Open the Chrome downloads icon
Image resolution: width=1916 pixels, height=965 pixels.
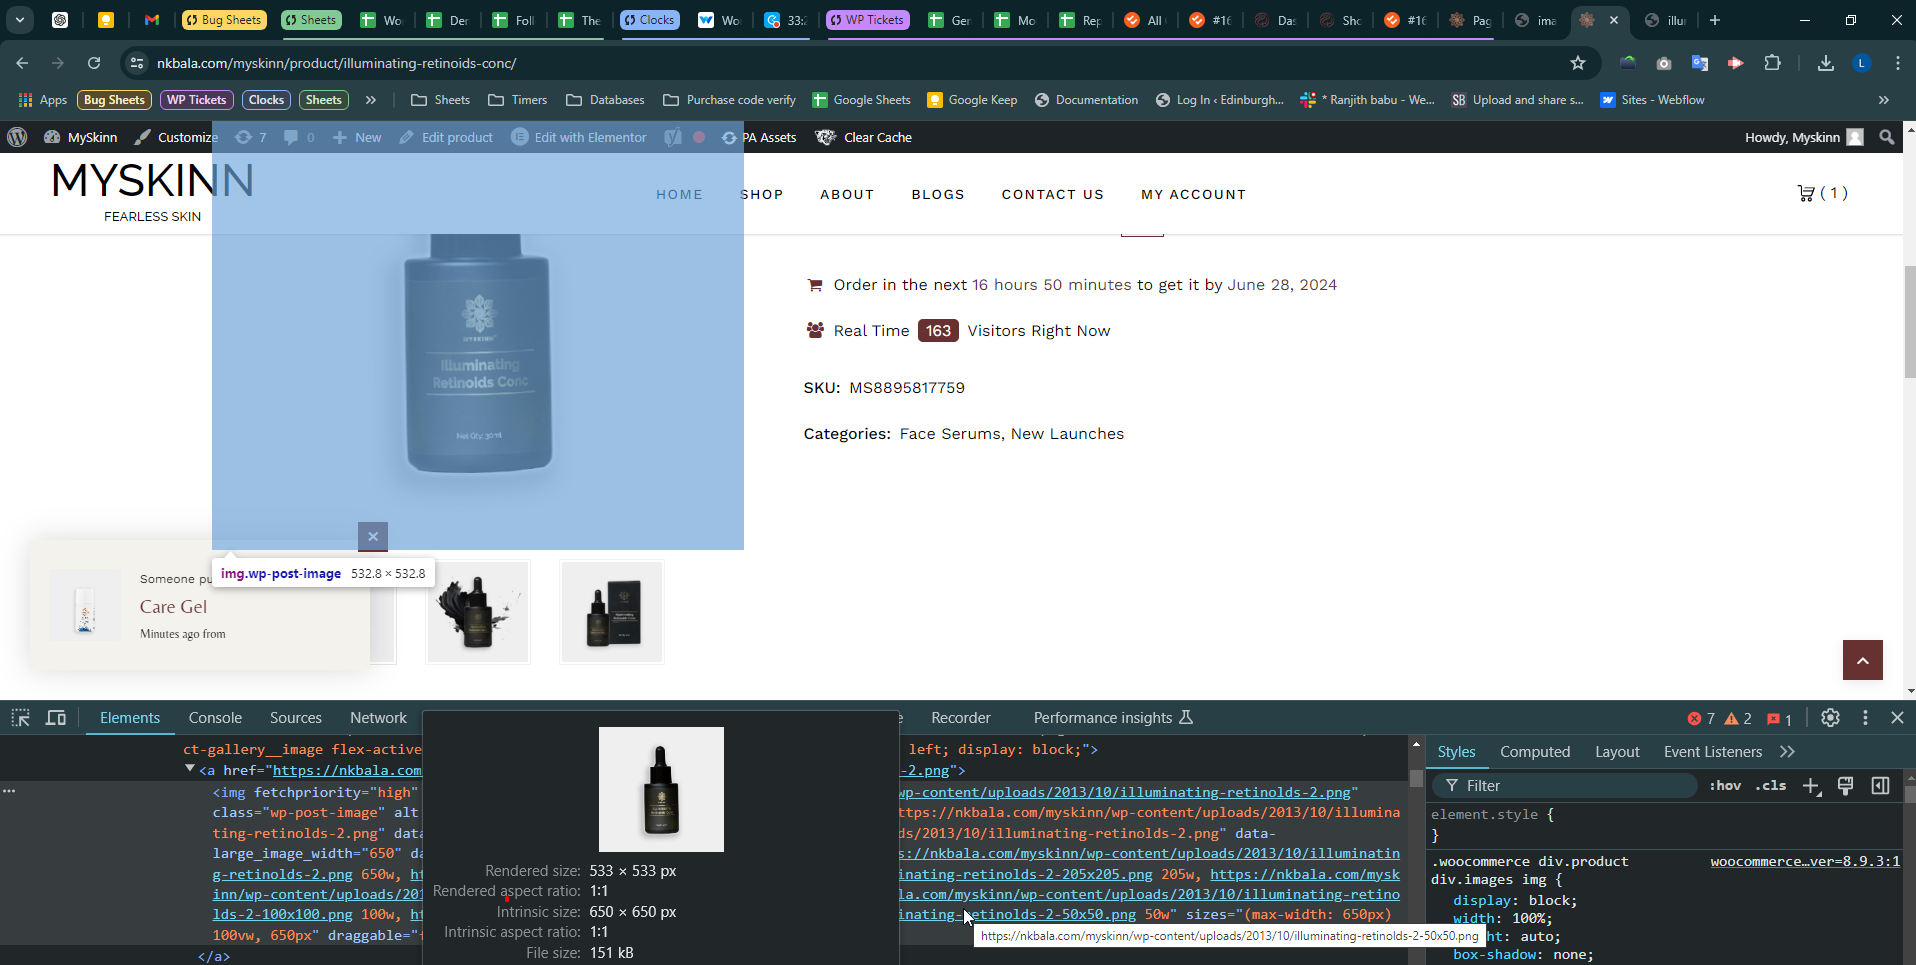click(1826, 63)
